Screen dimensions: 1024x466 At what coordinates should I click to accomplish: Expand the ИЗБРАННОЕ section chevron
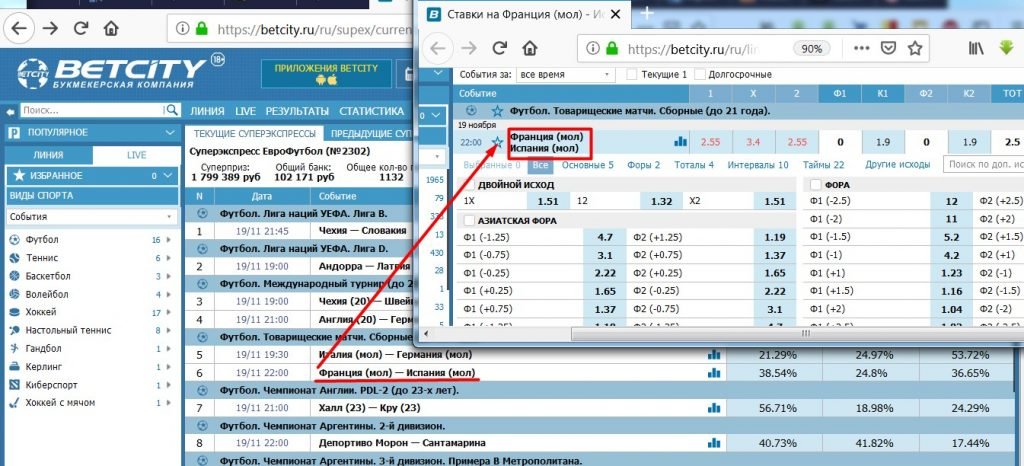tap(168, 176)
